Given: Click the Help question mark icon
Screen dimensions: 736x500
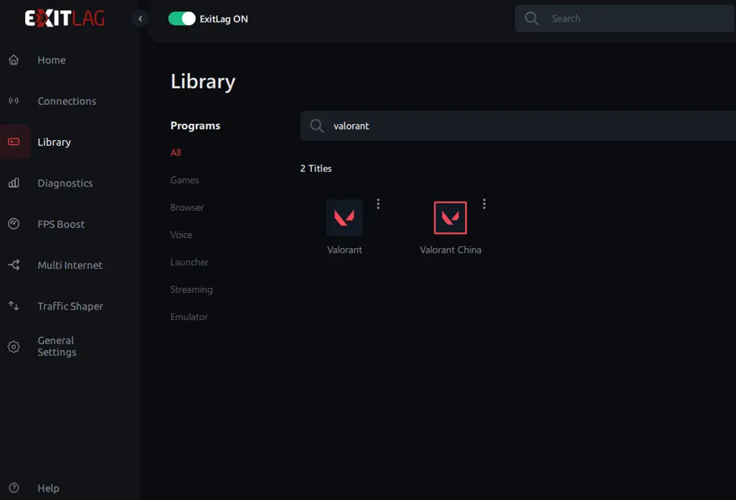Looking at the screenshot, I should point(14,488).
